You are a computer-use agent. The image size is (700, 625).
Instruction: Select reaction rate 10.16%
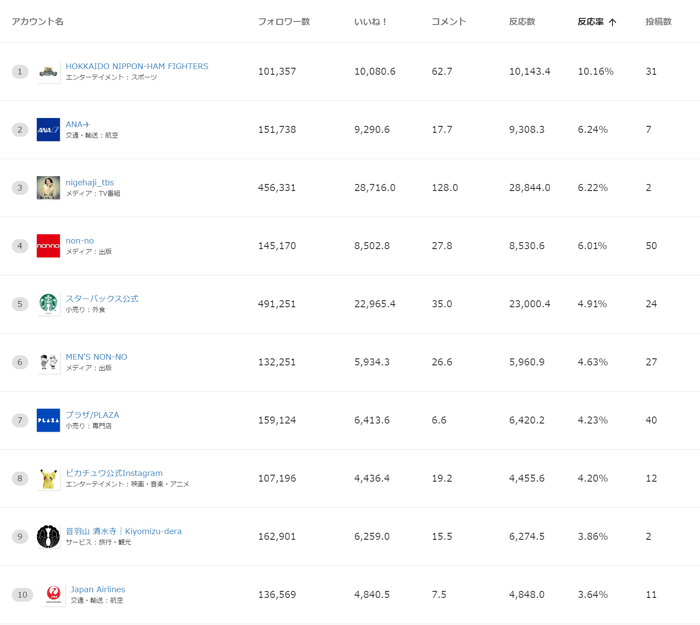click(x=596, y=71)
